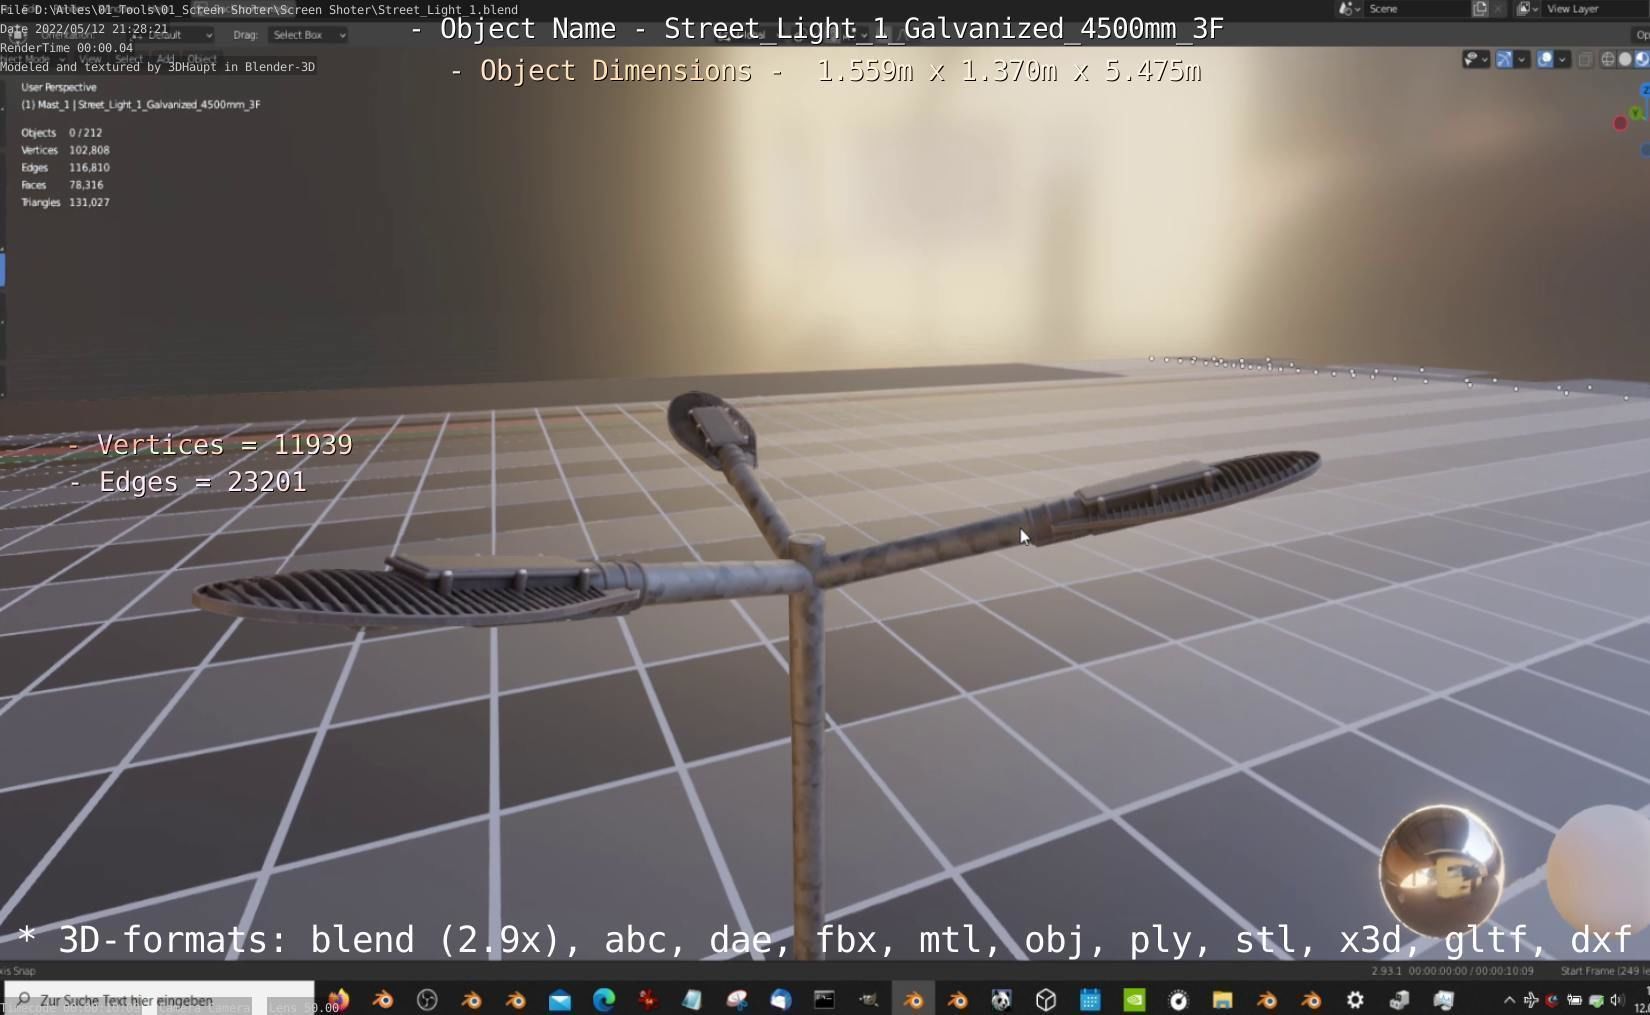Open the terminal window taskbar icon
The height and width of the screenshot is (1015, 1650).
(x=824, y=999)
